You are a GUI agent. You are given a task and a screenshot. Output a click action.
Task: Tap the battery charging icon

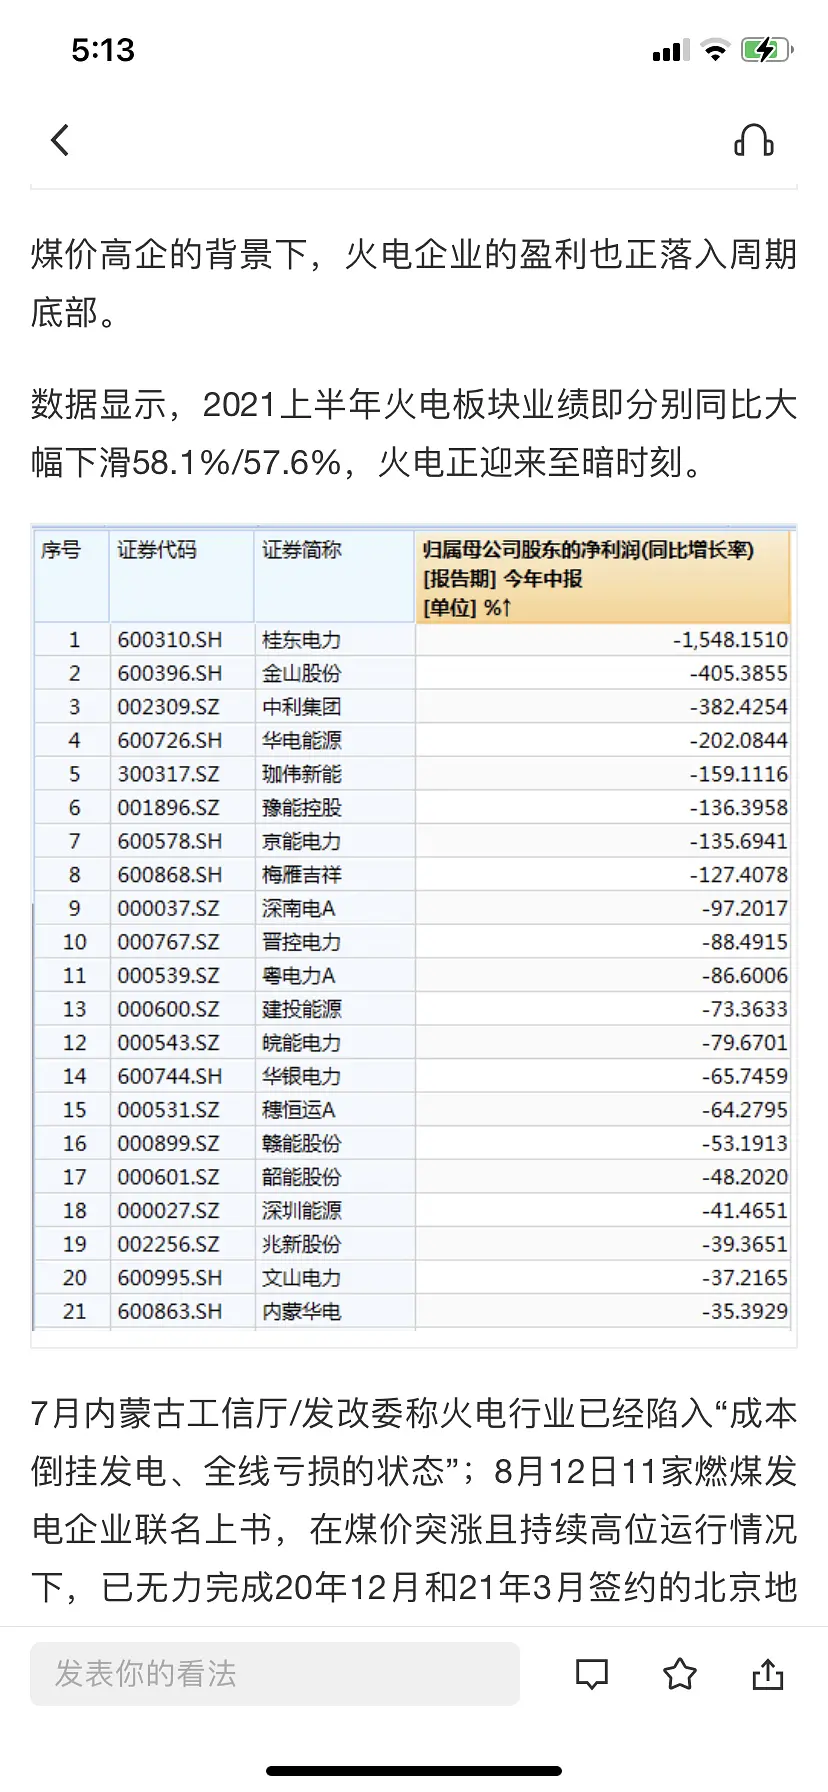767,50
